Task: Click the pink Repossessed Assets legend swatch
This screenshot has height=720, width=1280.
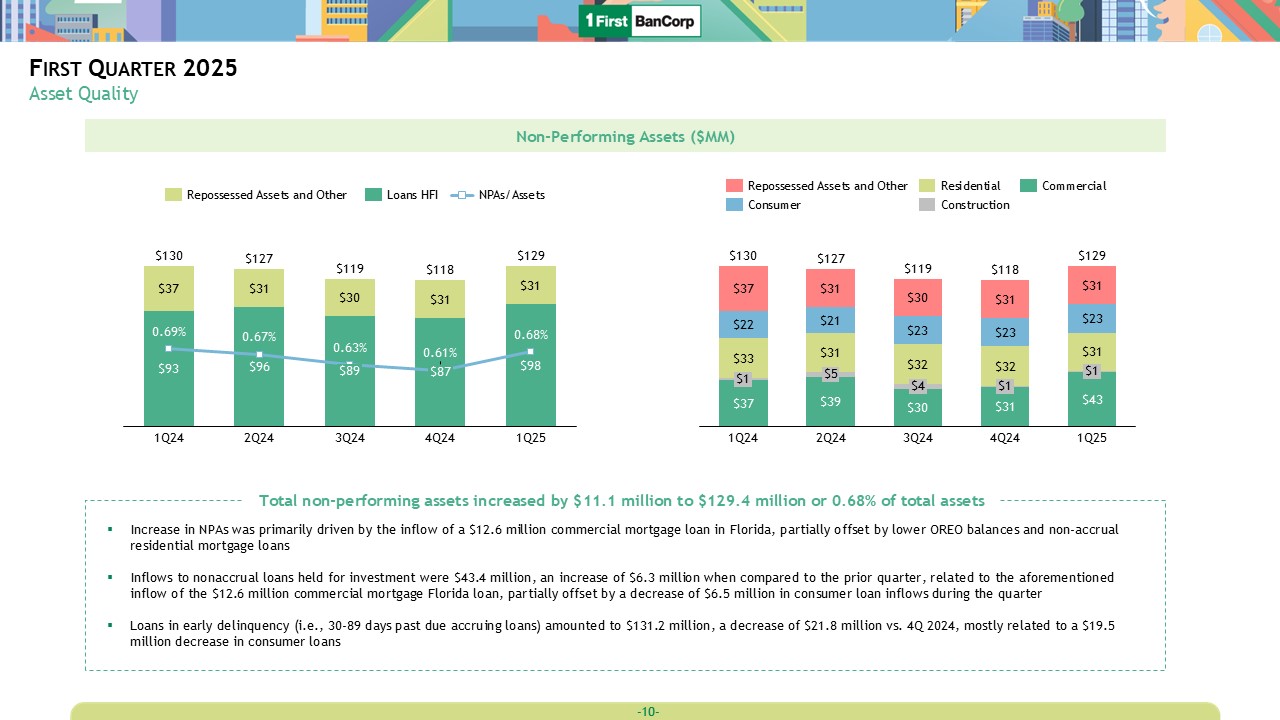Action: (734, 186)
